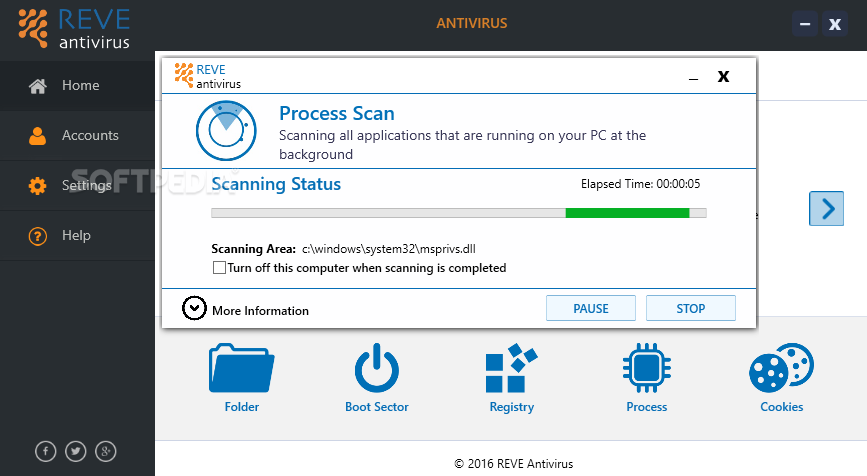Close the main antivirus window
Screen dimensions: 867x476
(x=835, y=24)
